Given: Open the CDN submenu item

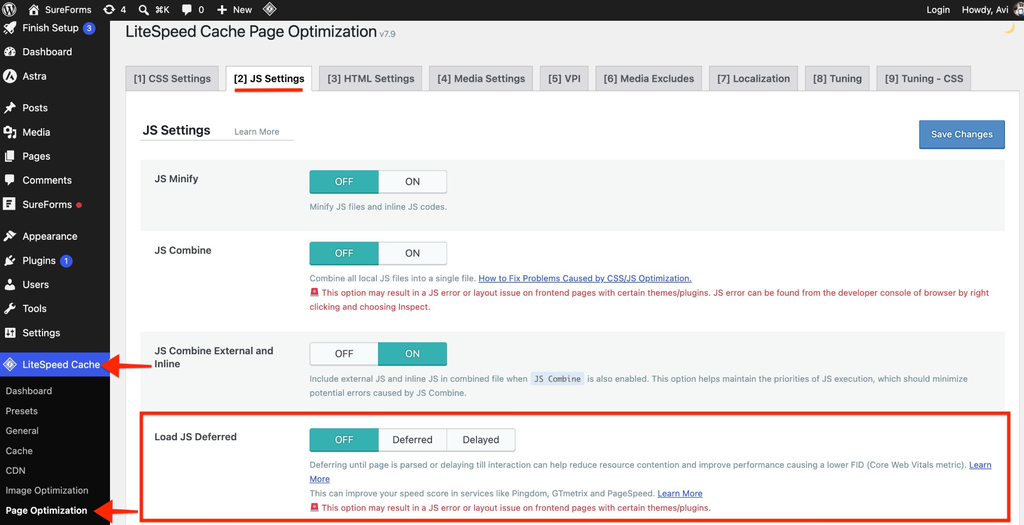Looking at the screenshot, I should (16, 471).
